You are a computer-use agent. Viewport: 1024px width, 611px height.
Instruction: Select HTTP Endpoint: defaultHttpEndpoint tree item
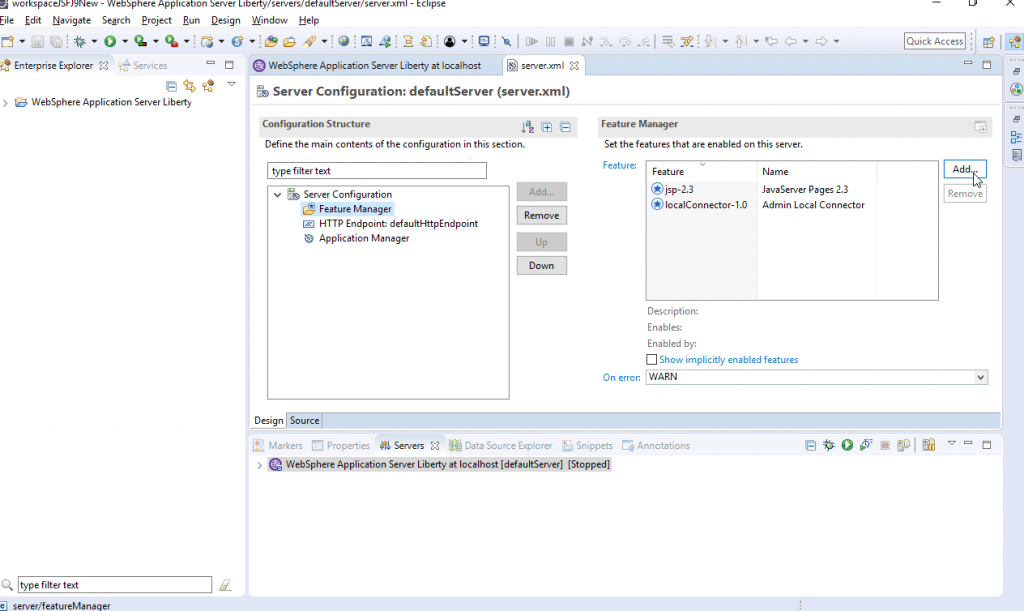pyautogui.click(x=390, y=223)
